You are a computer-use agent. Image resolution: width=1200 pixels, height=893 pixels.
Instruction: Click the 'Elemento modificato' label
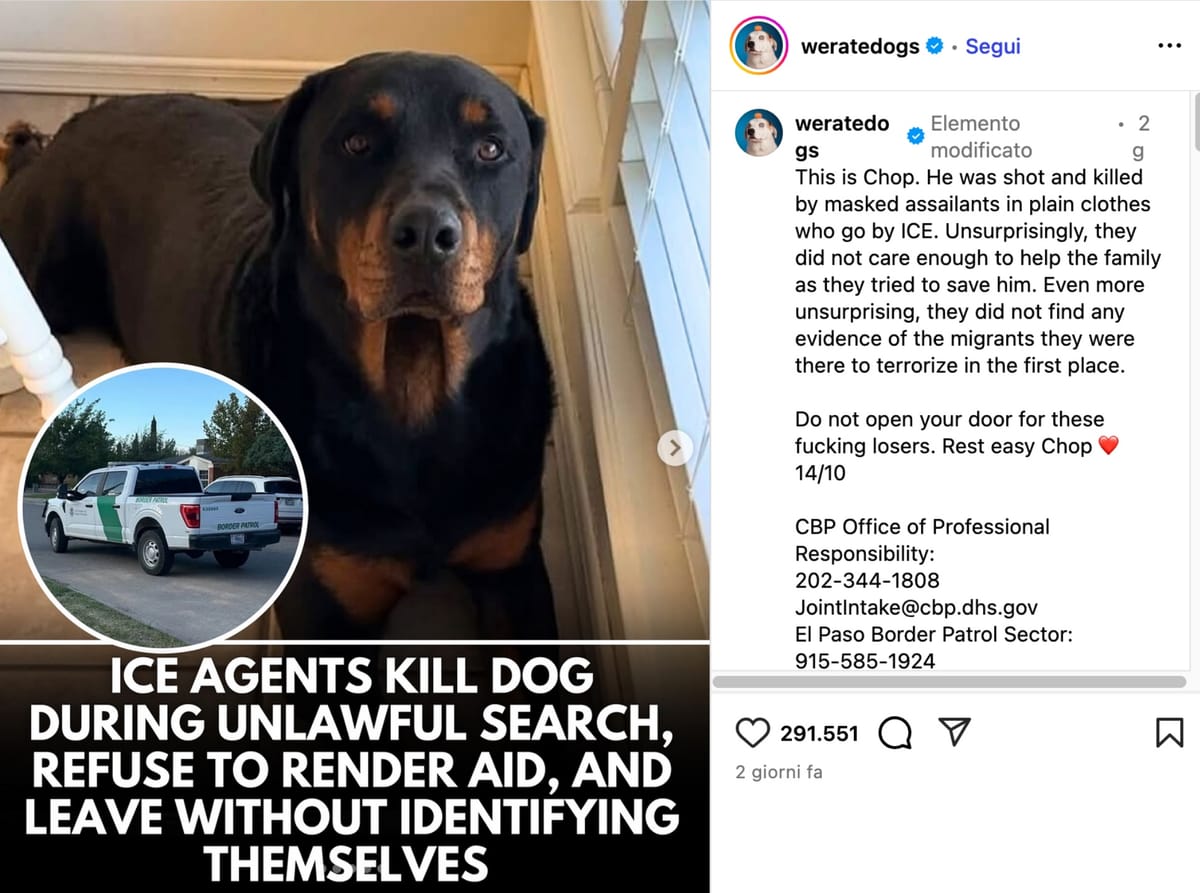(981, 137)
